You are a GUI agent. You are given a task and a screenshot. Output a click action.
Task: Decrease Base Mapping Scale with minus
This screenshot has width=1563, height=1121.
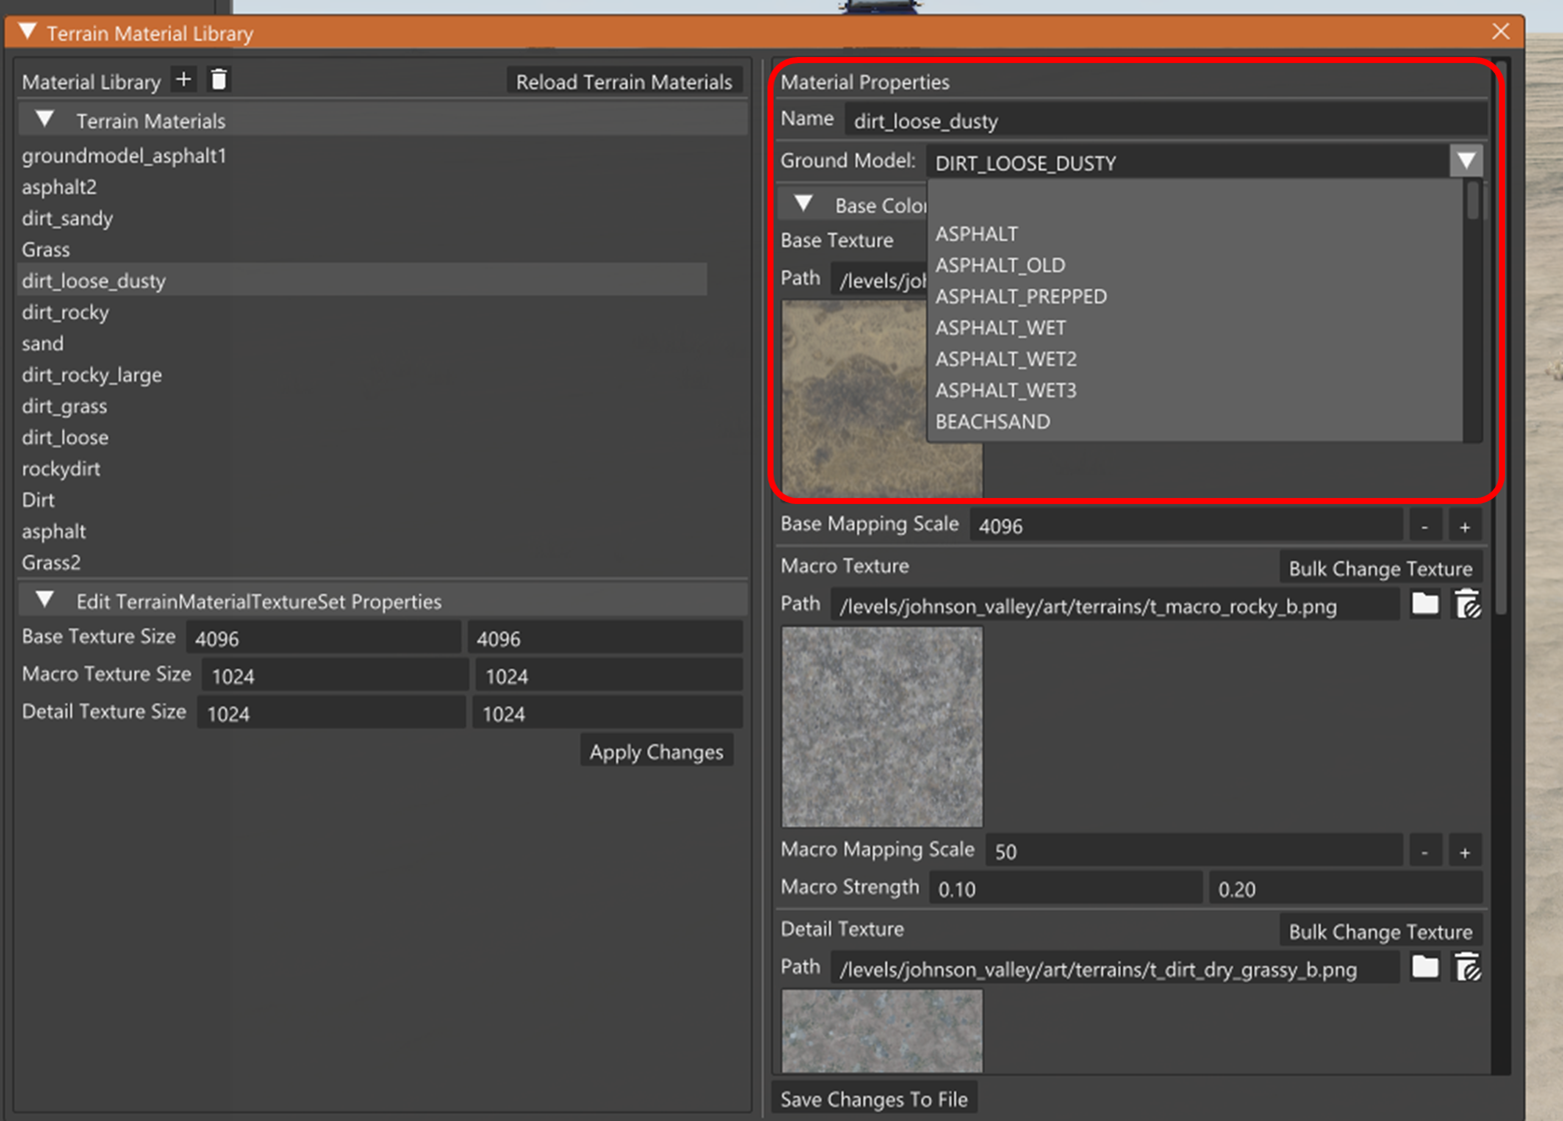coord(1425,525)
